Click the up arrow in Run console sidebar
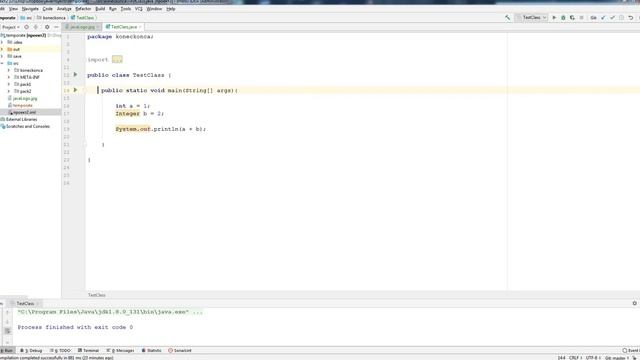This screenshot has width=640, height=360. click(7, 312)
